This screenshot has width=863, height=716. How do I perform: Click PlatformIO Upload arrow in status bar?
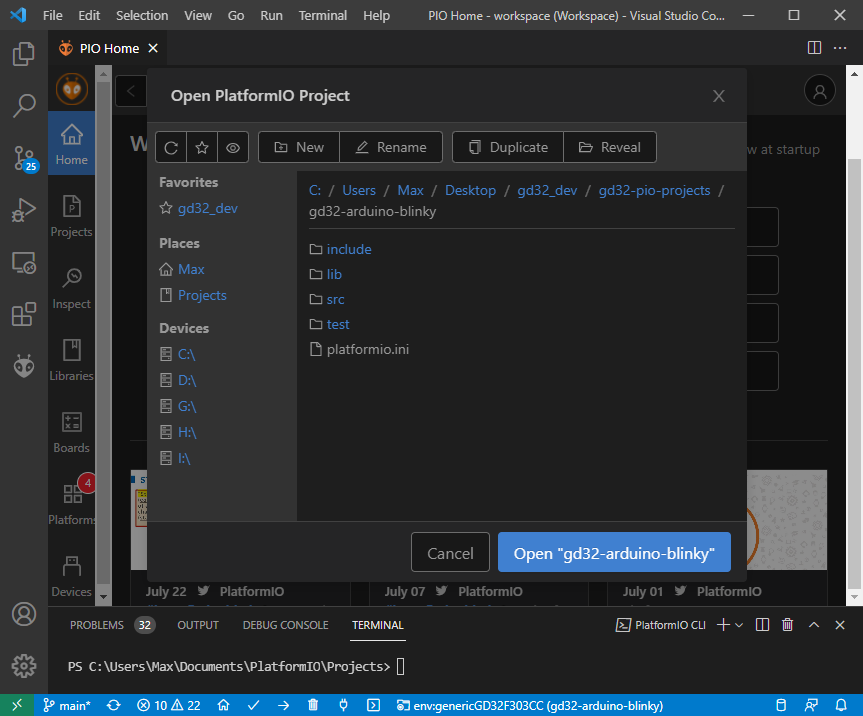tap(283, 705)
